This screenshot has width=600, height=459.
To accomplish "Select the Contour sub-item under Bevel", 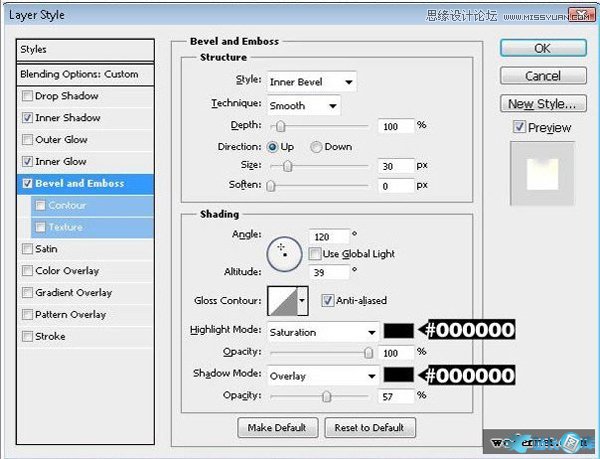I will pyautogui.click(x=67, y=205).
